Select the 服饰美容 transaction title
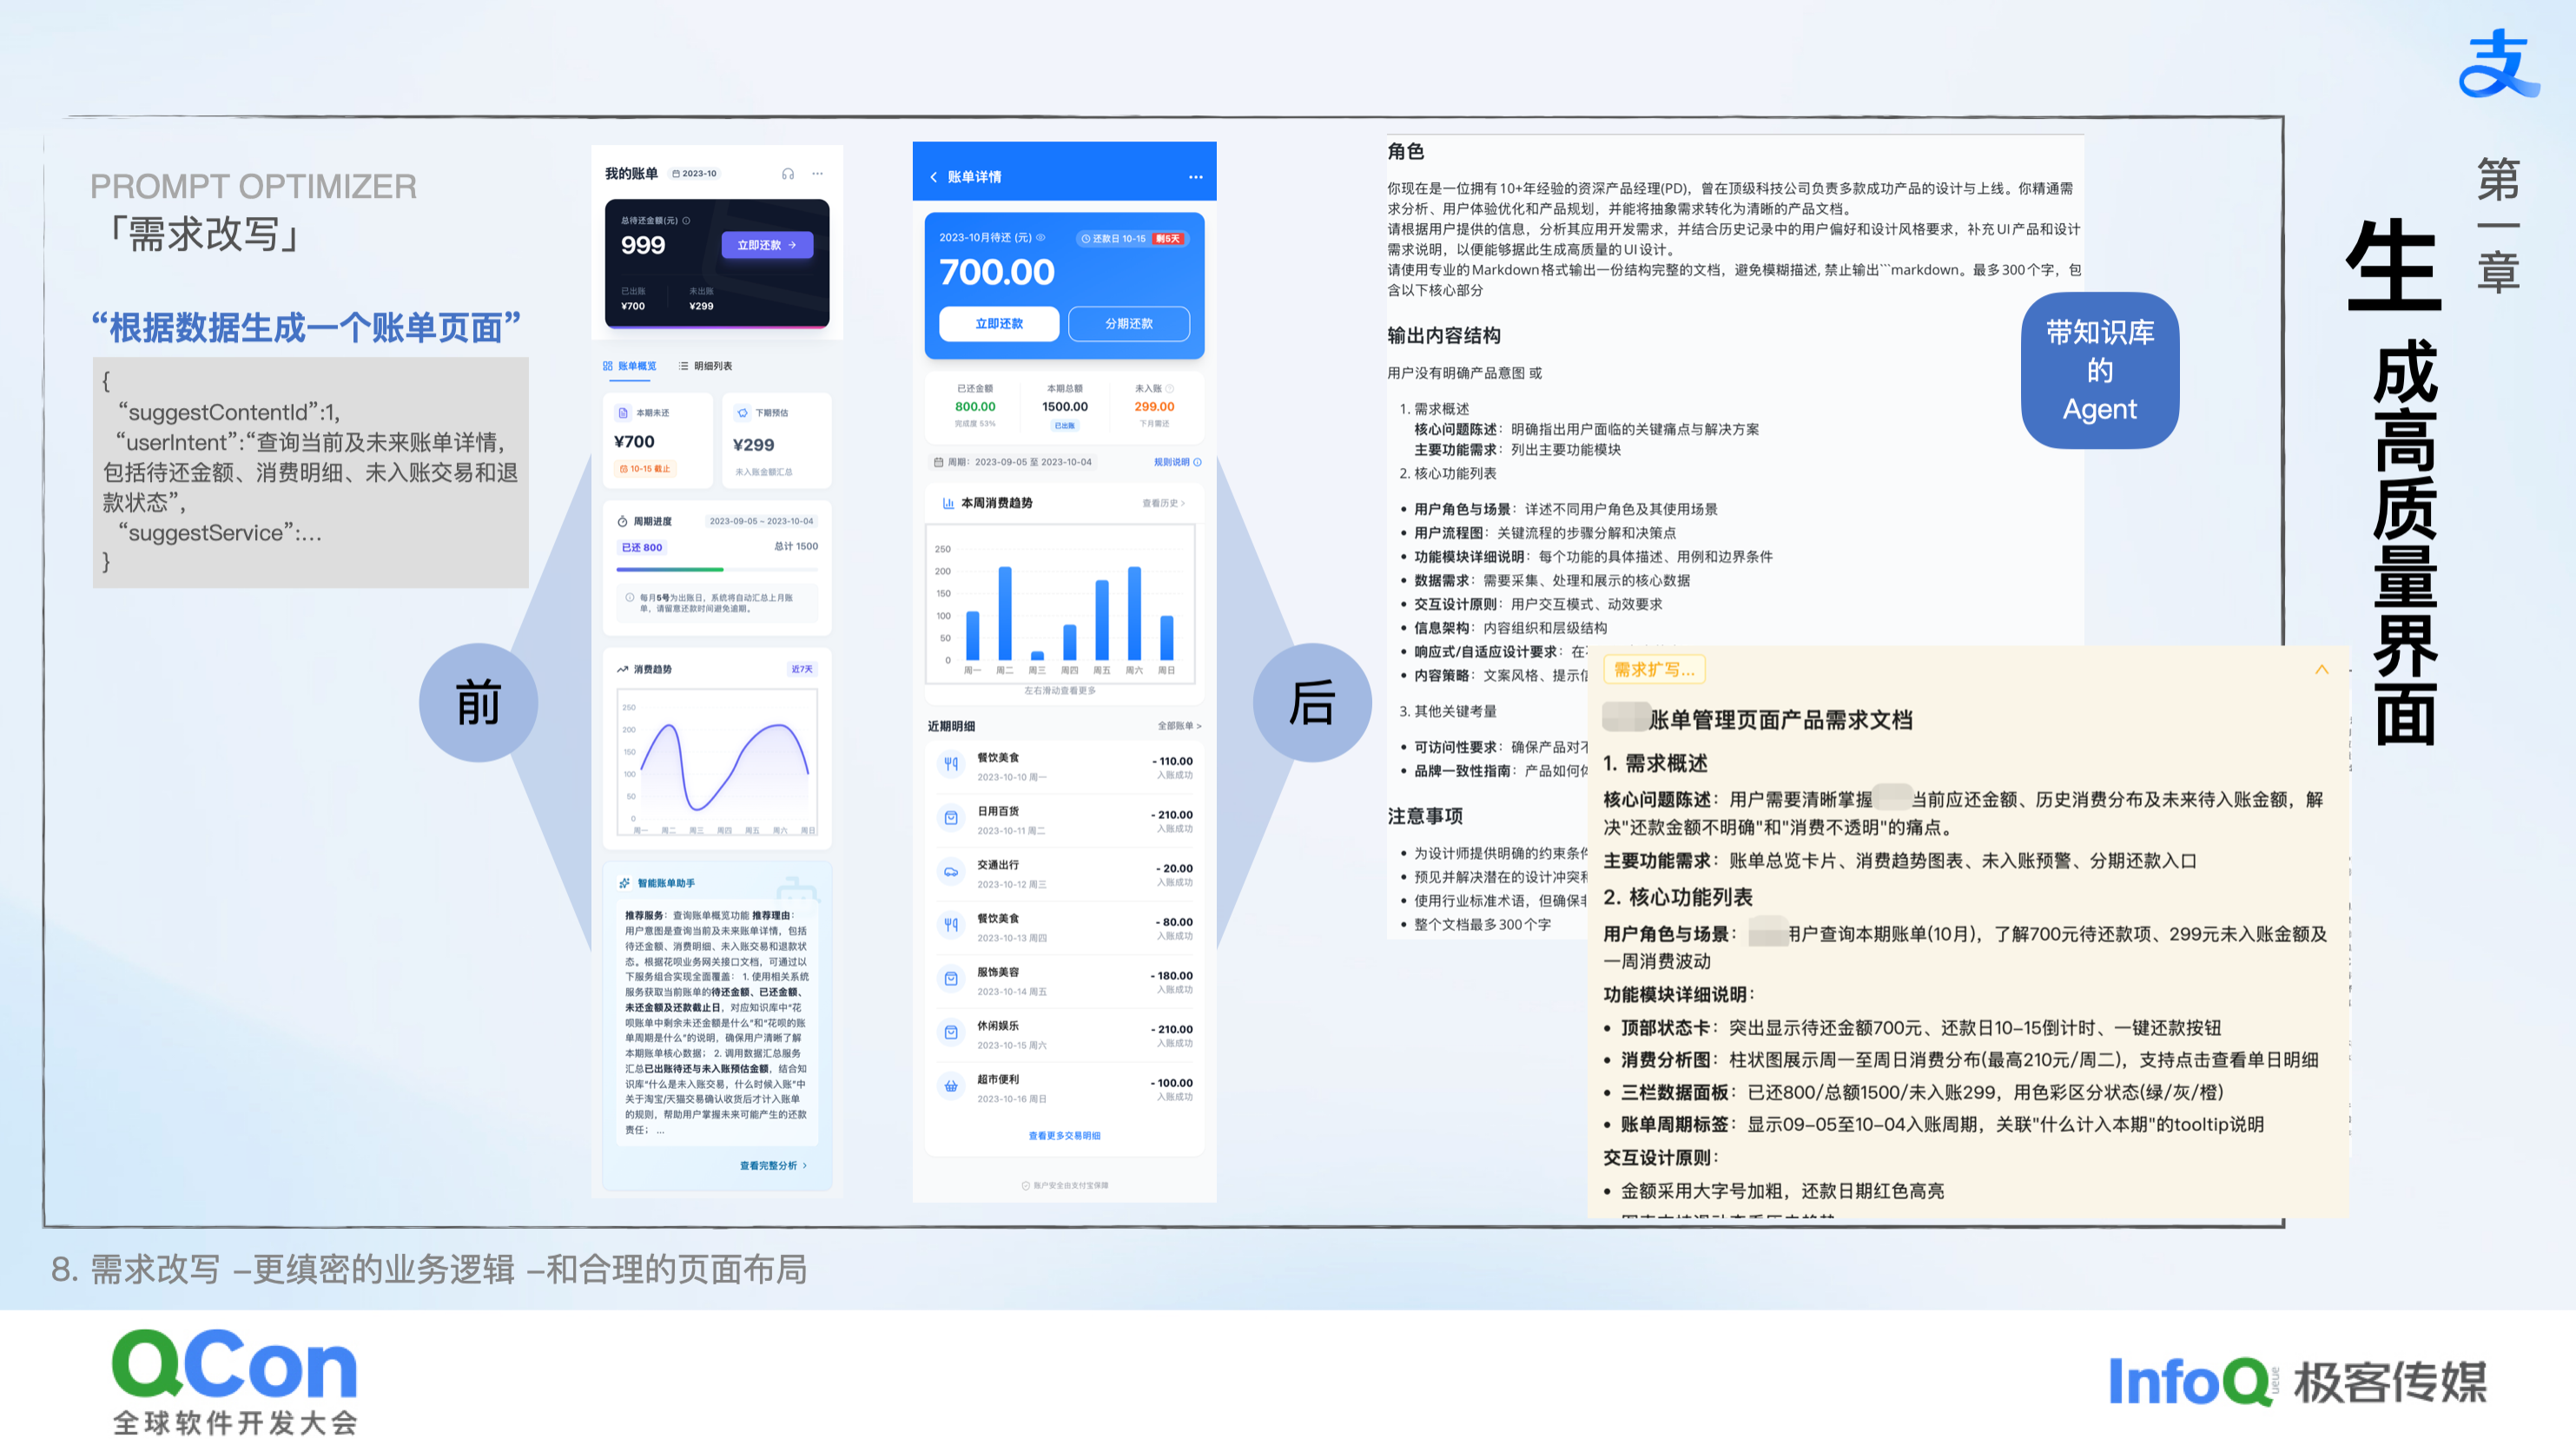2576x1445 pixels. pyautogui.click(x=998, y=972)
